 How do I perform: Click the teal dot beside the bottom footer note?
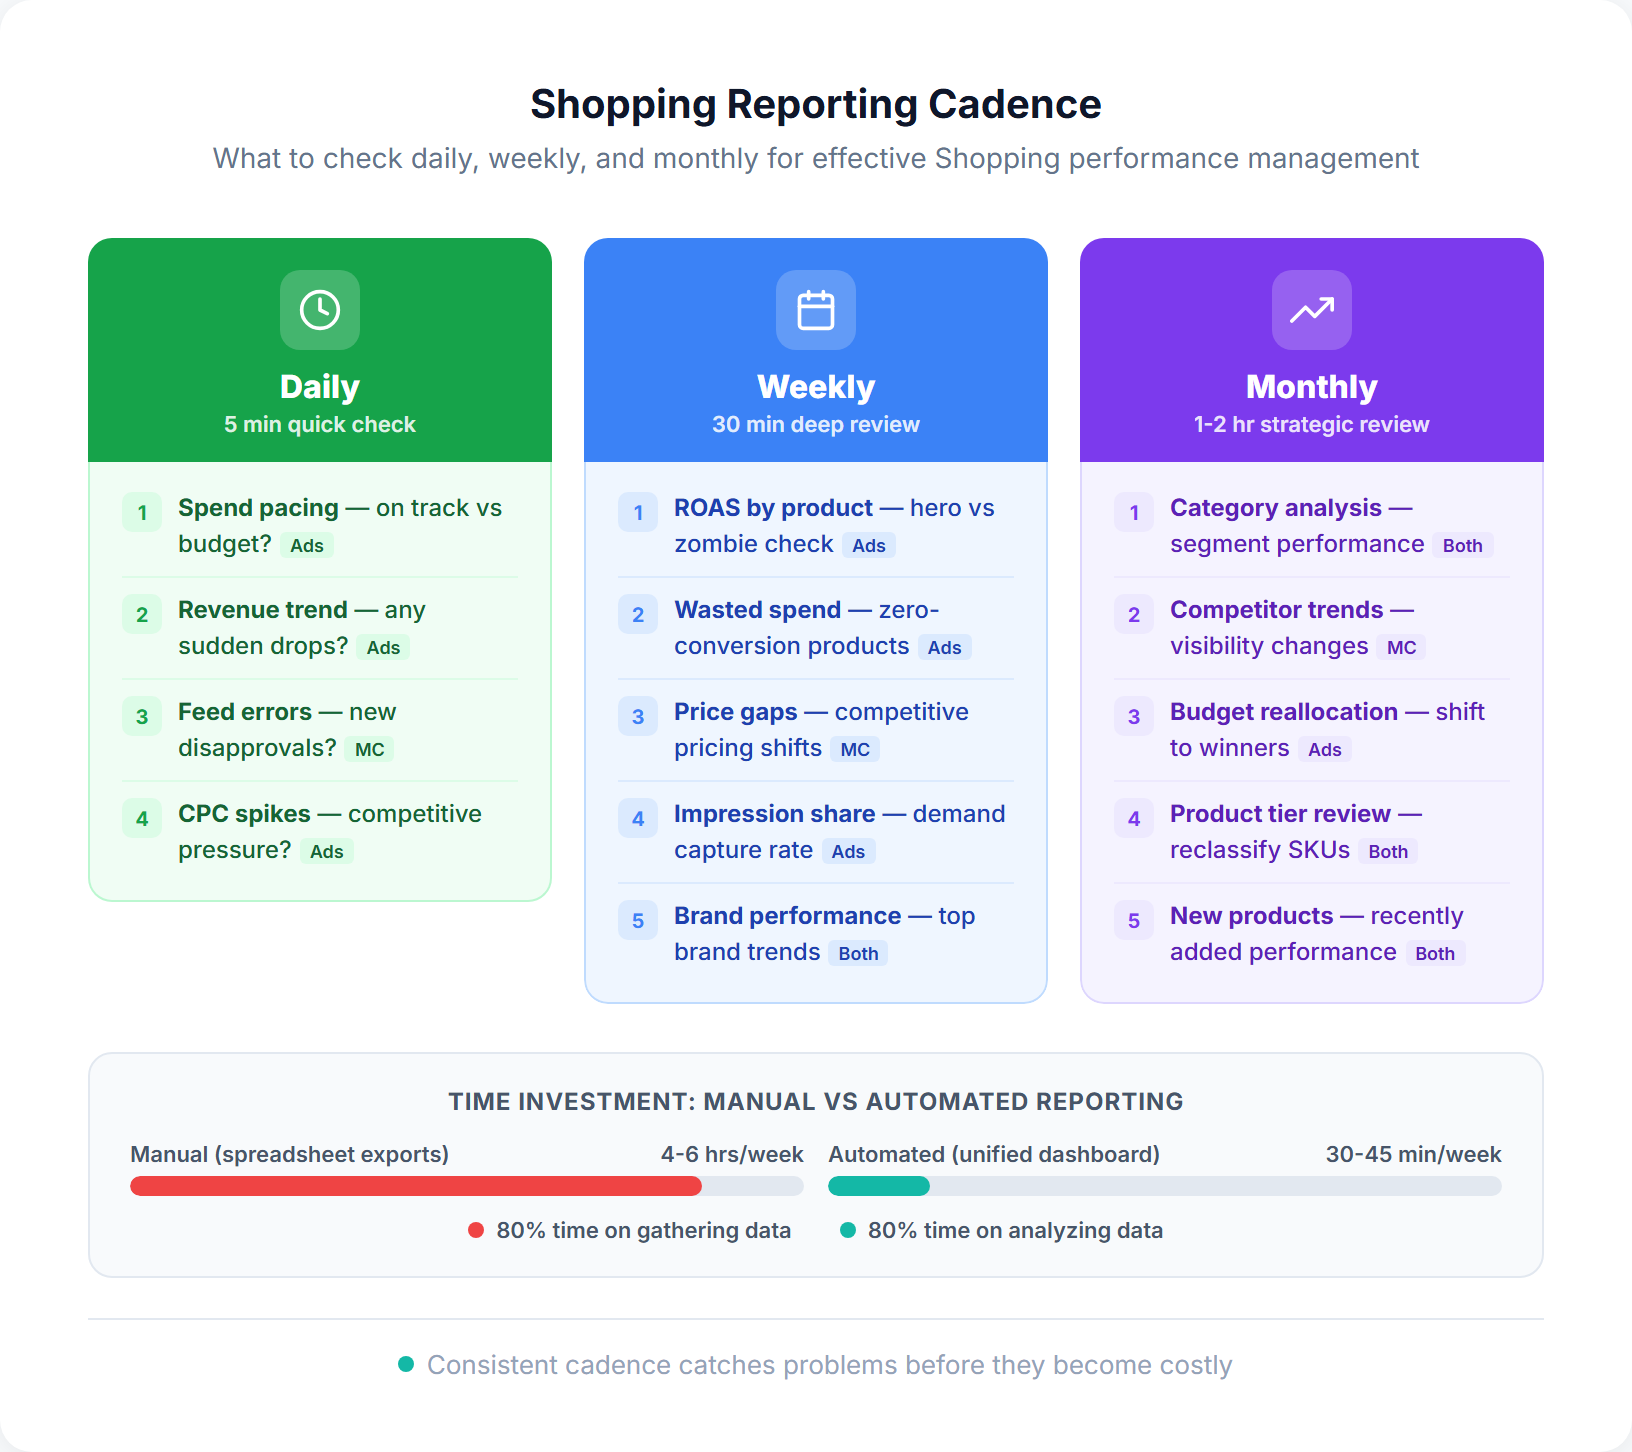pyautogui.click(x=405, y=1363)
